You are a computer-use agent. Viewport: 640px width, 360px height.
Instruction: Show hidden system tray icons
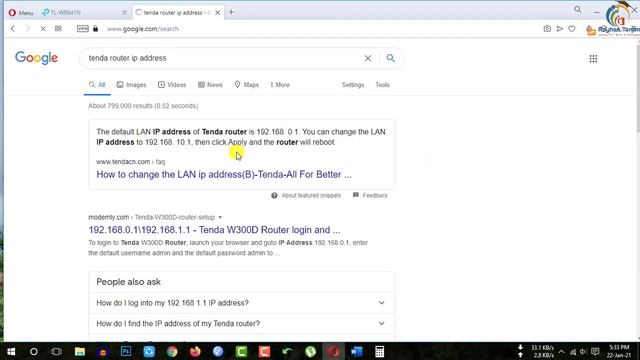(561, 351)
